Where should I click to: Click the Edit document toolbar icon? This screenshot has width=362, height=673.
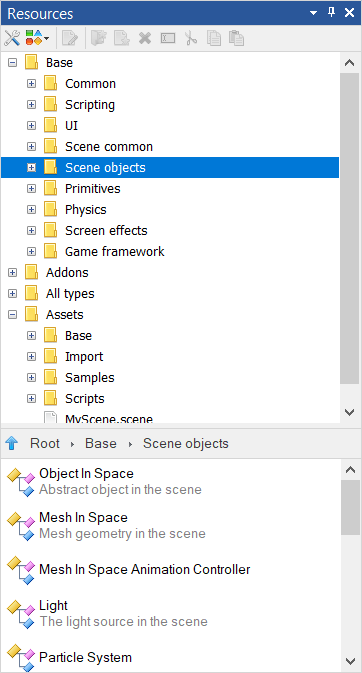coord(70,38)
